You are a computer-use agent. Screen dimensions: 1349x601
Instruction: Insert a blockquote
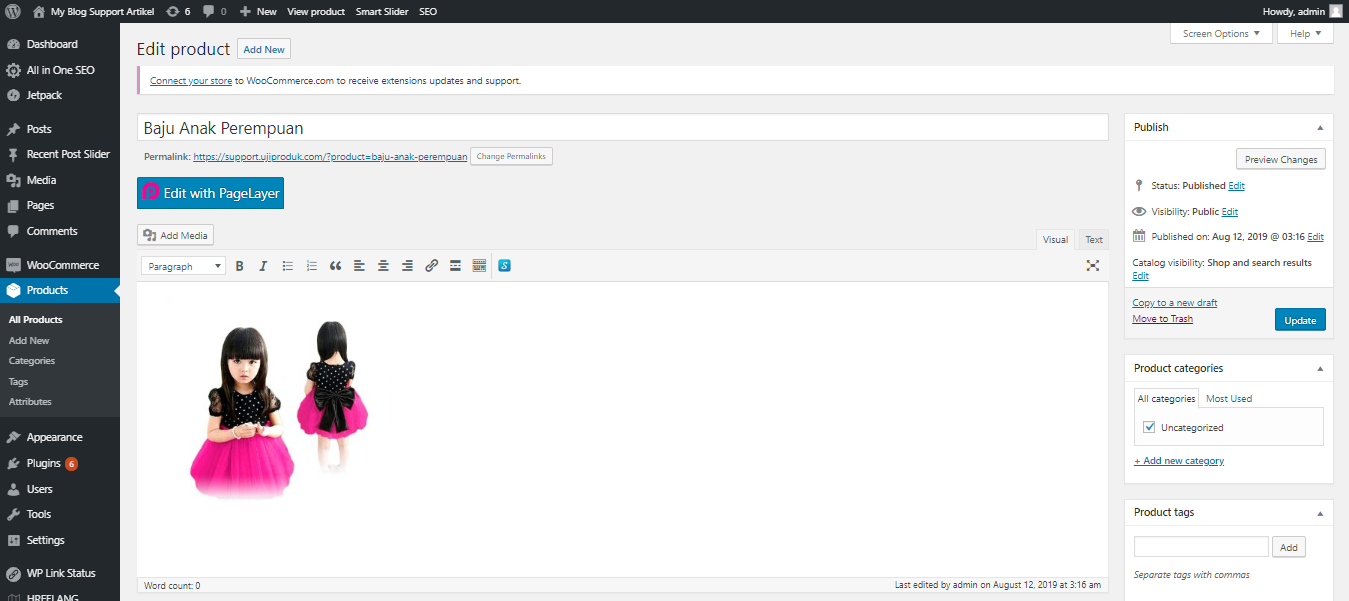(x=335, y=266)
